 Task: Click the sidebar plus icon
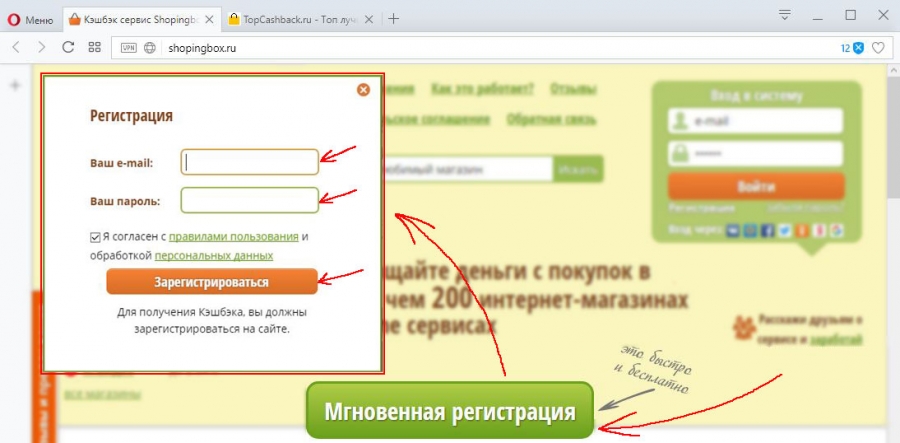(x=15, y=86)
